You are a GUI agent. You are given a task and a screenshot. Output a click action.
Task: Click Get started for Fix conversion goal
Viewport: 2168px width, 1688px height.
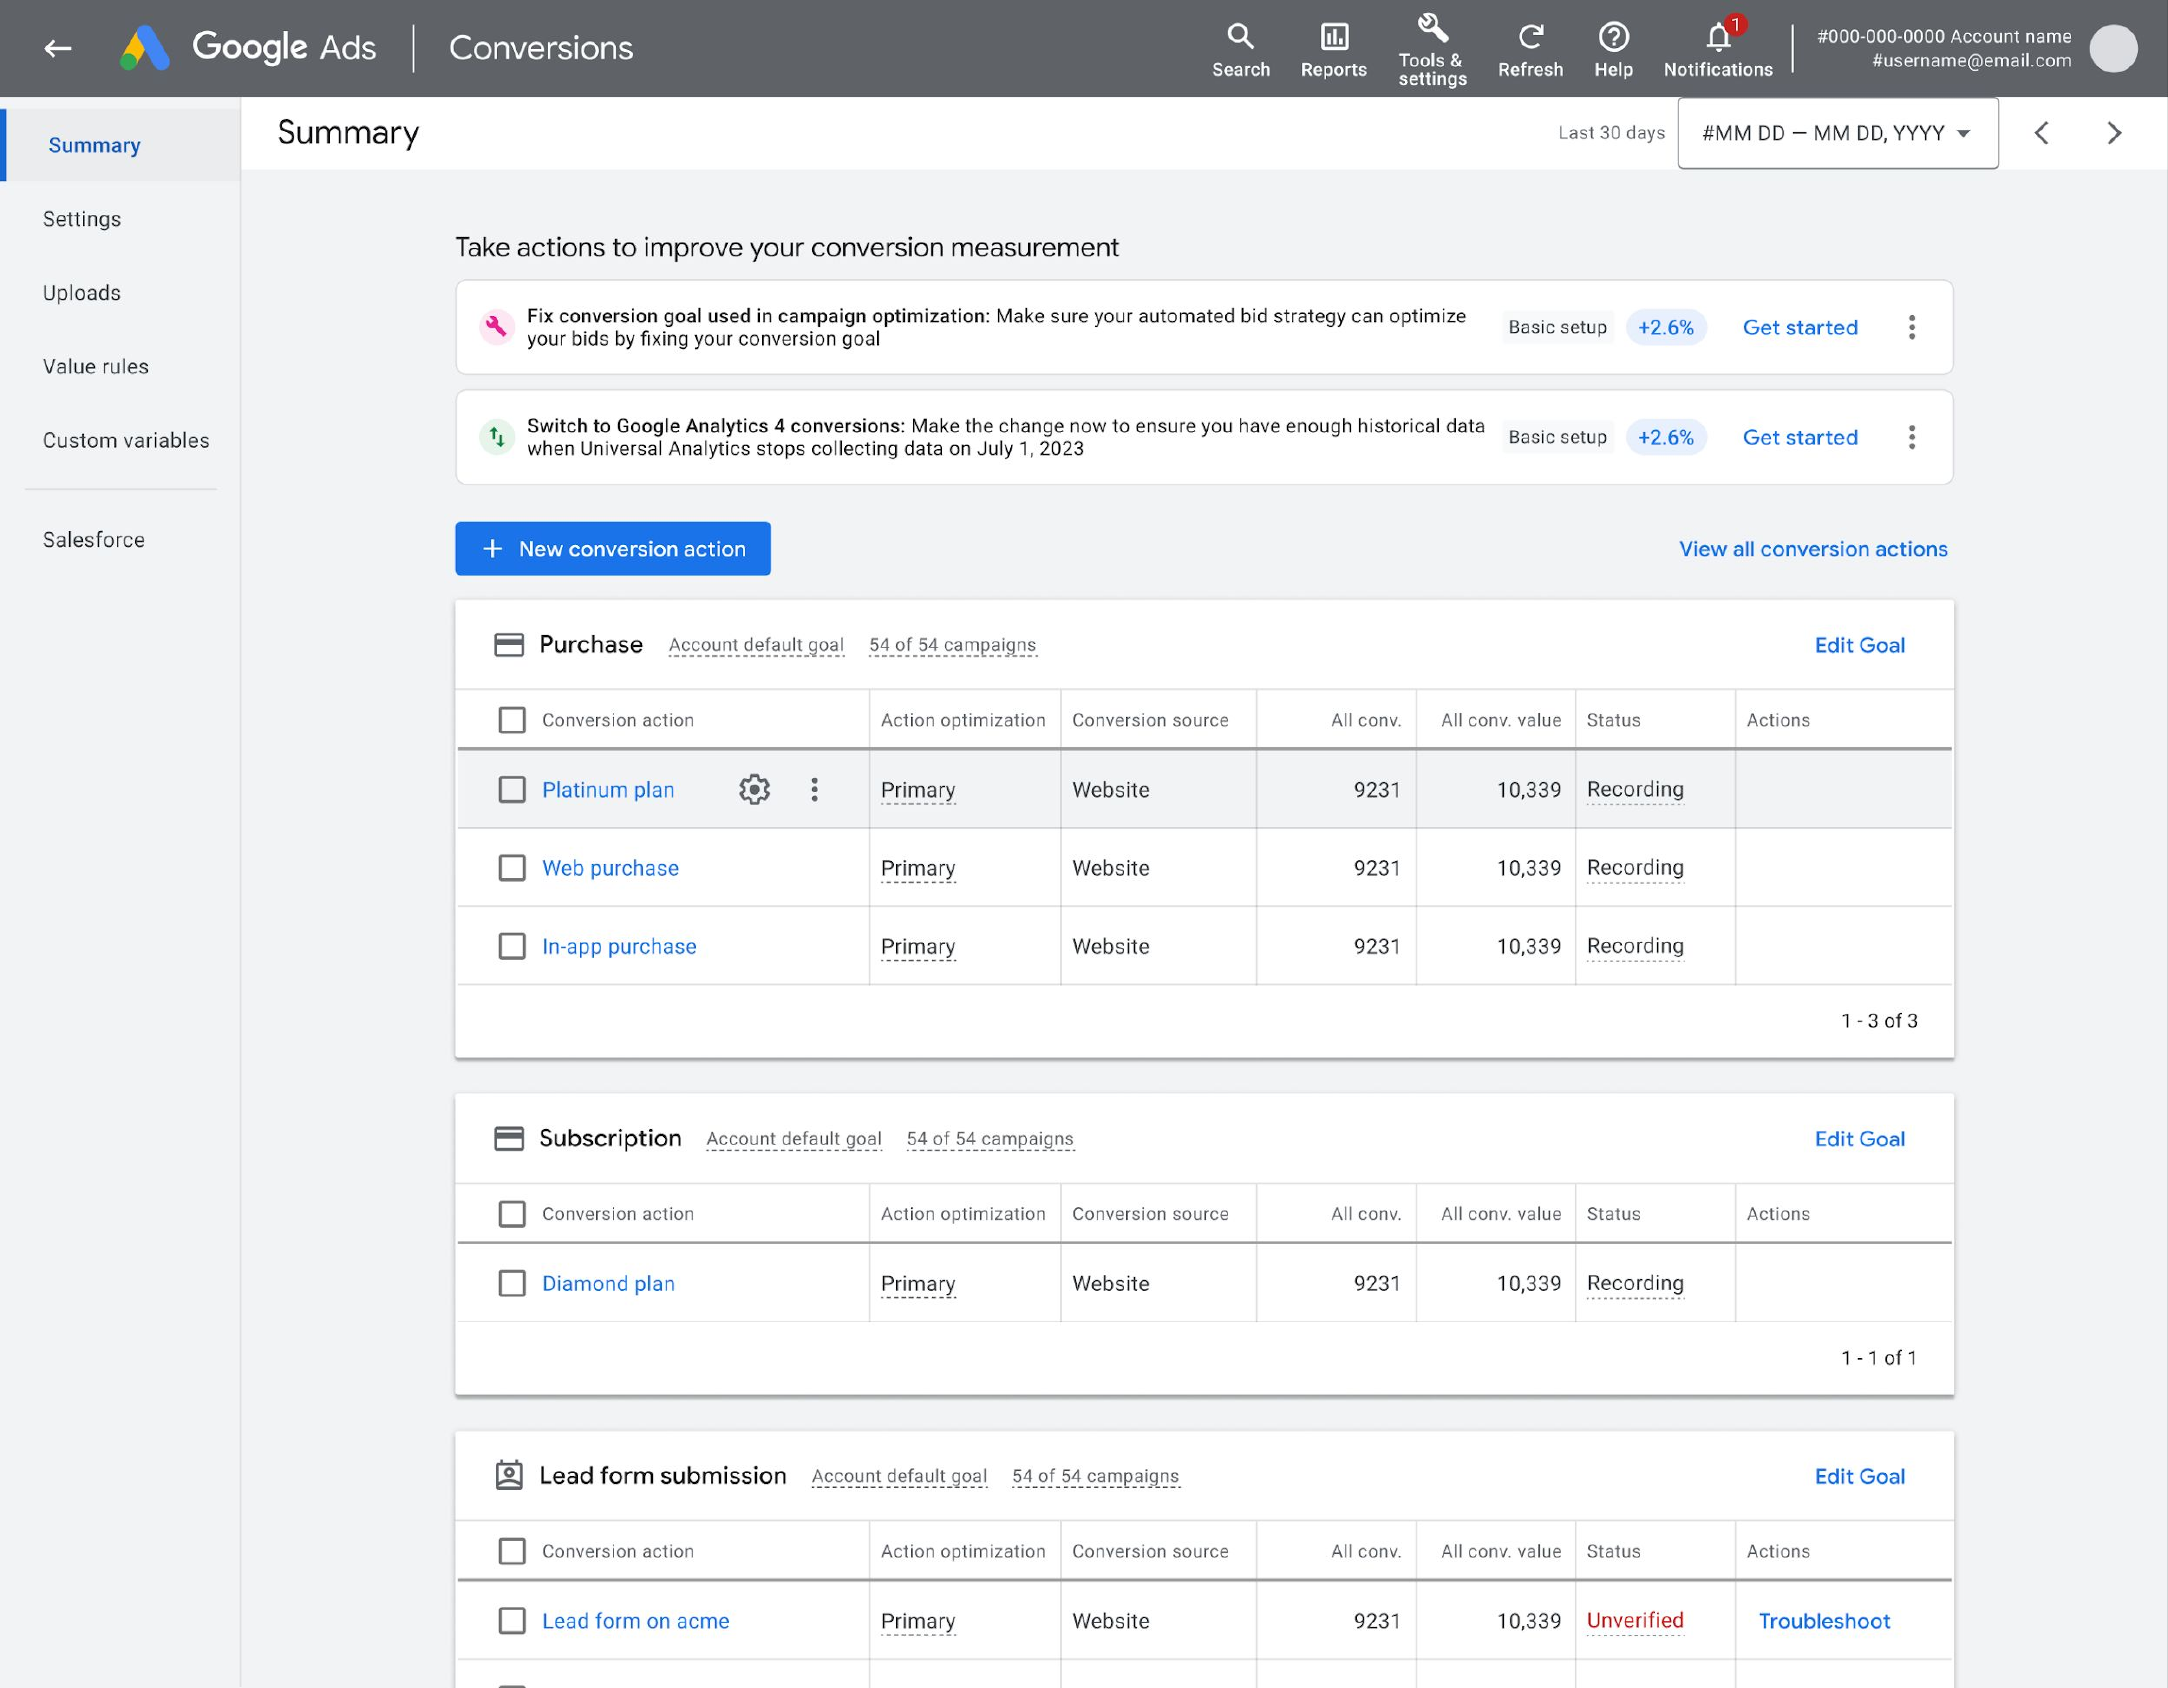[x=1800, y=327]
